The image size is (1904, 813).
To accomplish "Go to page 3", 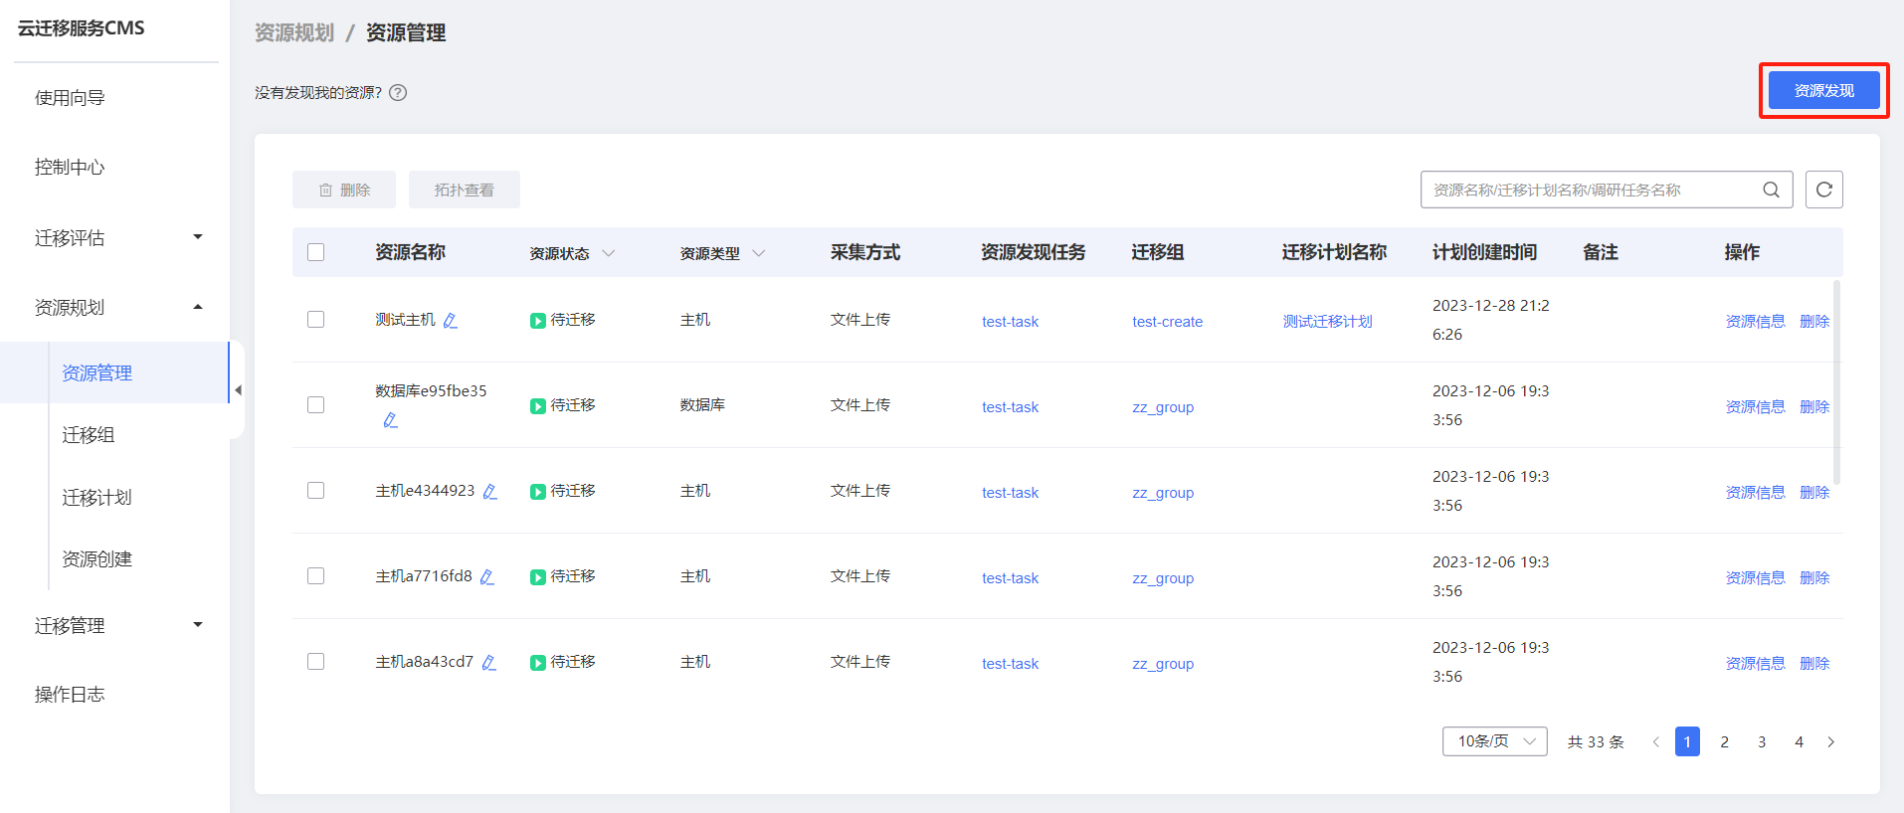I will coord(1762,742).
